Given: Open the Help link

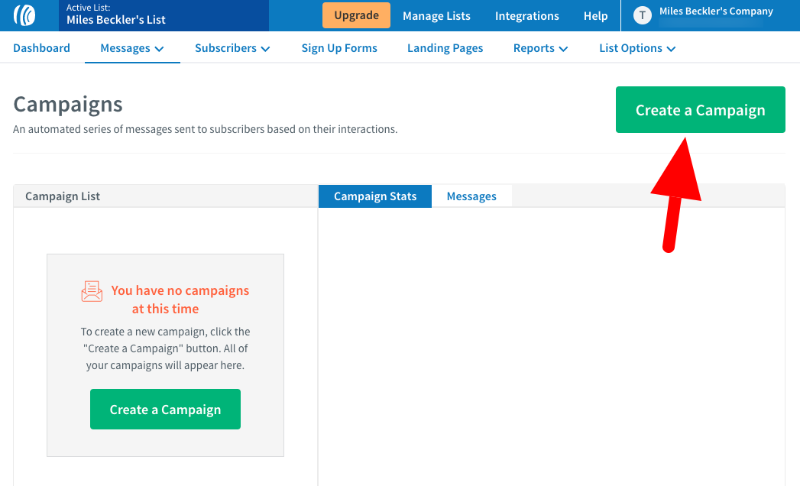Looking at the screenshot, I should pyautogui.click(x=595, y=16).
